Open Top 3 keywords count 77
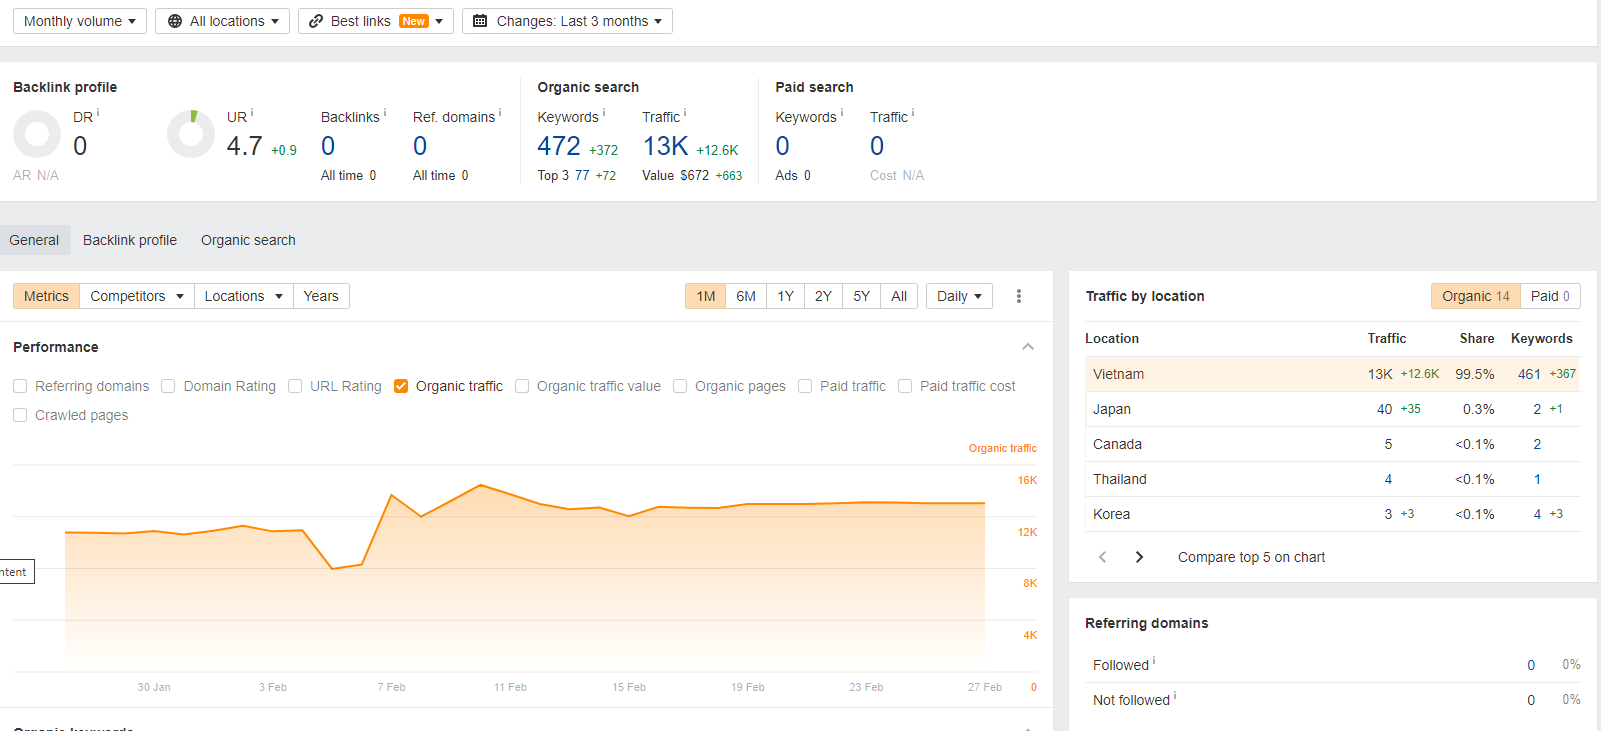The width and height of the screenshot is (1601, 731). pyautogui.click(x=582, y=175)
